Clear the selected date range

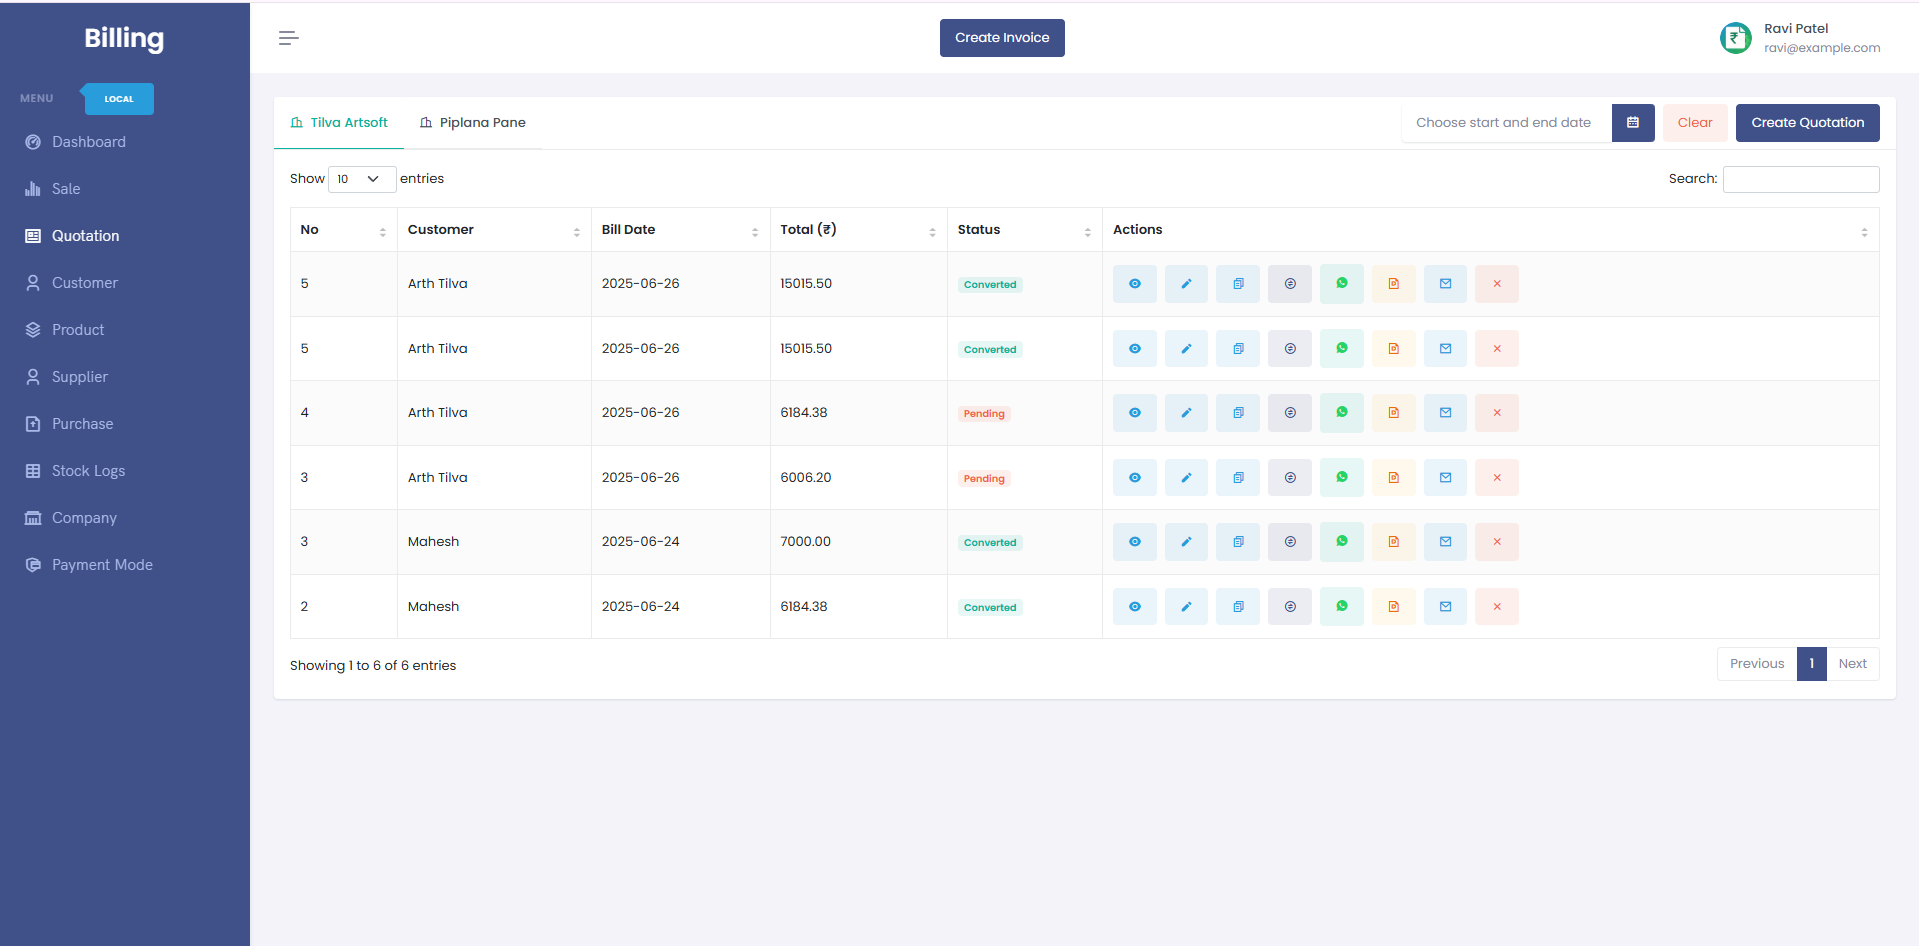[x=1695, y=123]
